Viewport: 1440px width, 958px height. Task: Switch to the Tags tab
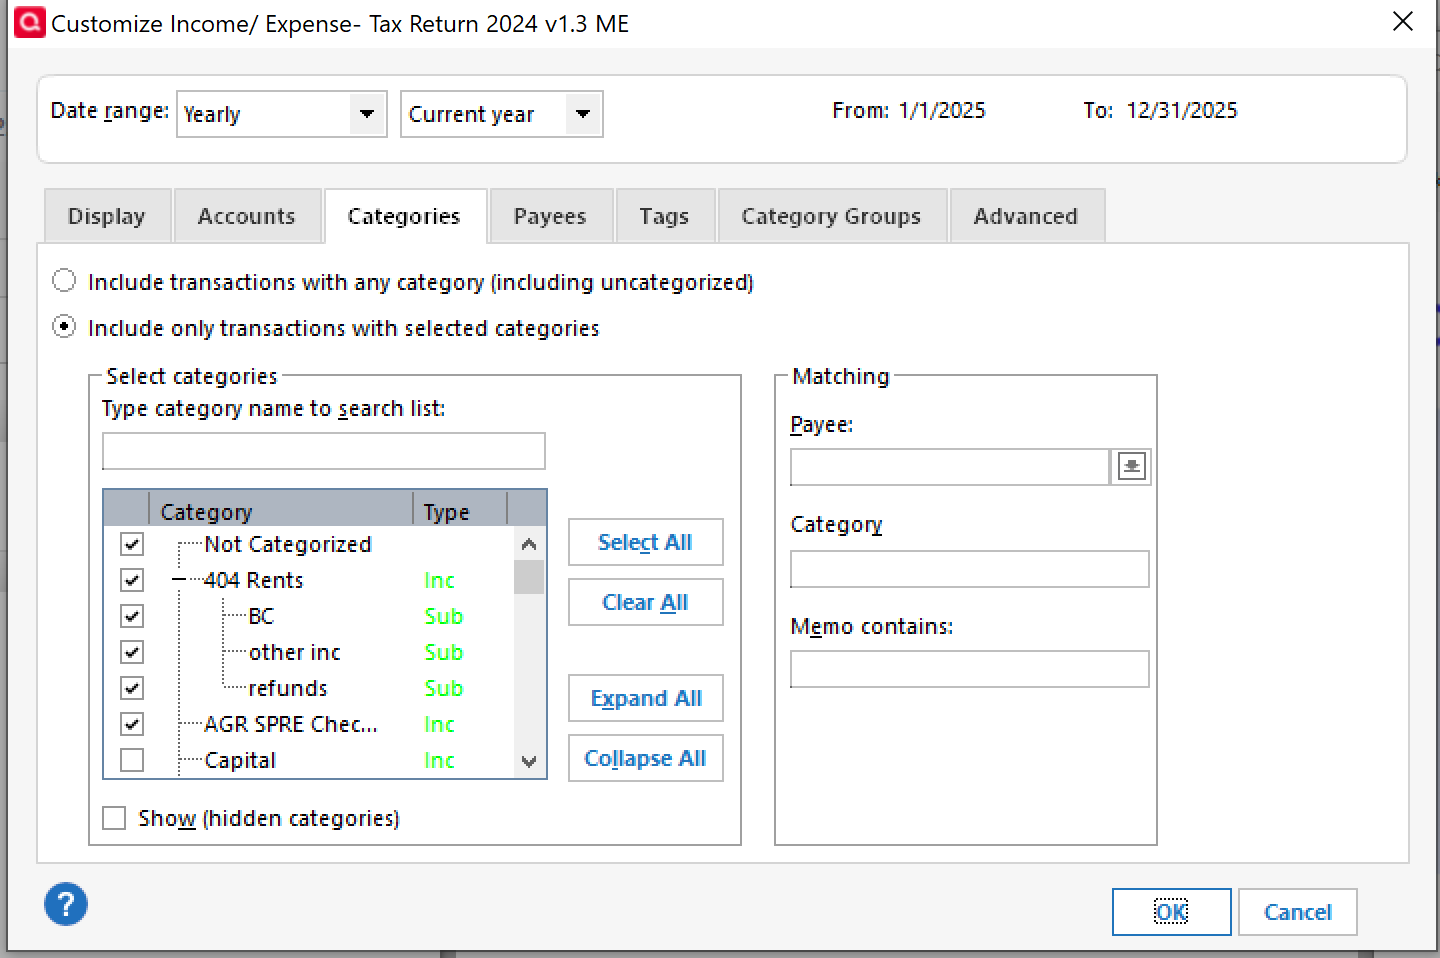665,216
